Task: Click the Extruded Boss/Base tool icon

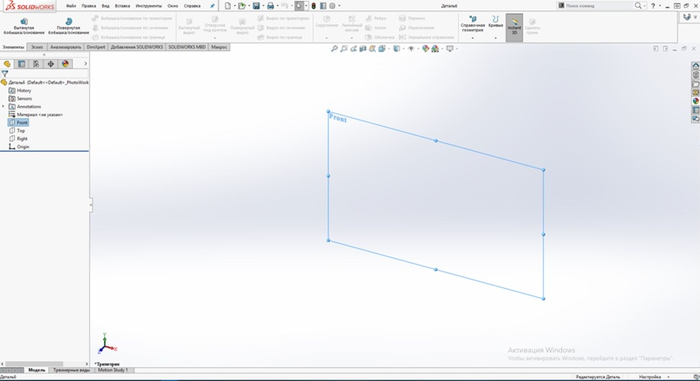Action: click(24, 21)
